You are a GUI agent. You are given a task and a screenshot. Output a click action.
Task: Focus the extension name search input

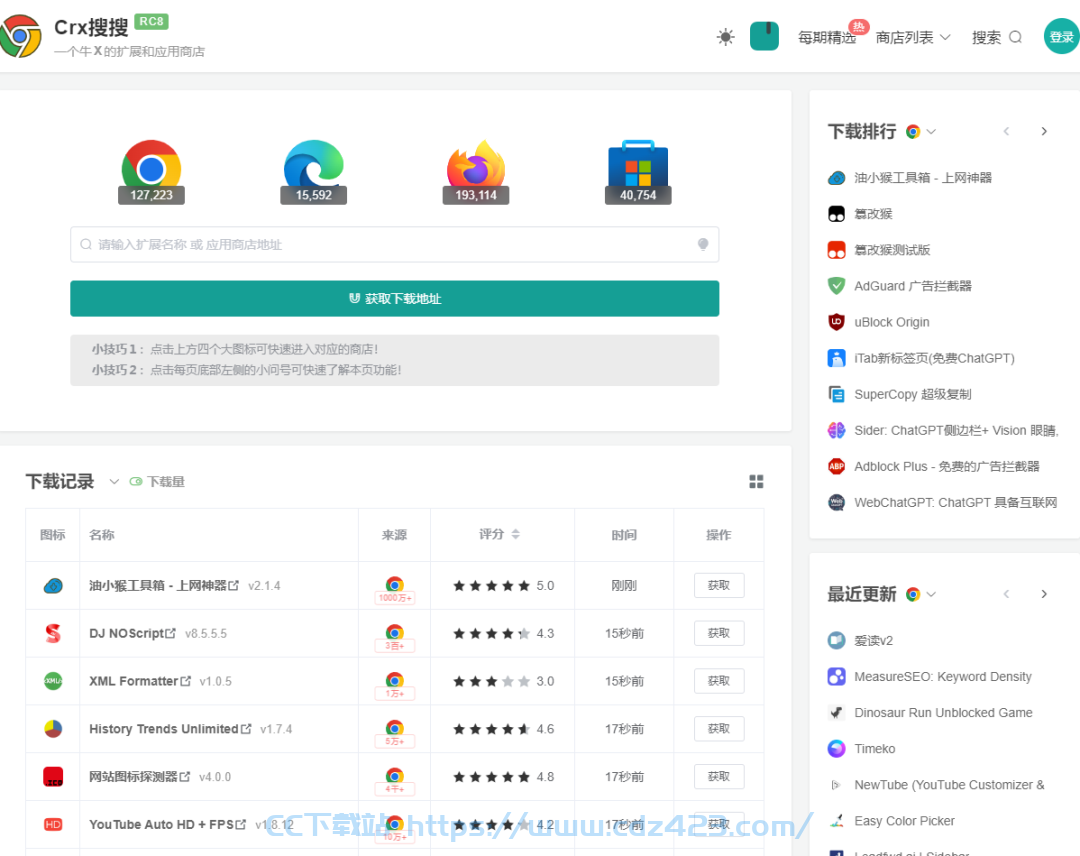point(395,244)
